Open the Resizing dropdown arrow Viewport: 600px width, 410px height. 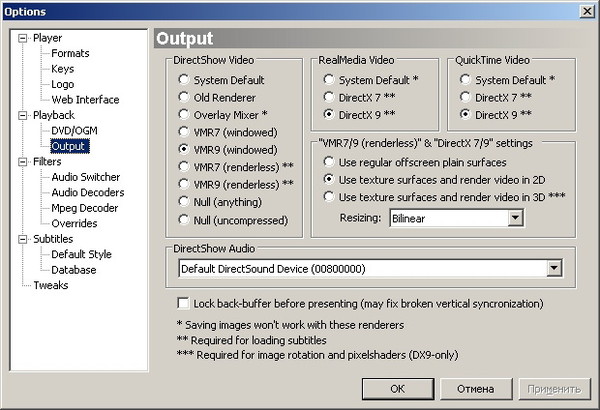coord(515,218)
